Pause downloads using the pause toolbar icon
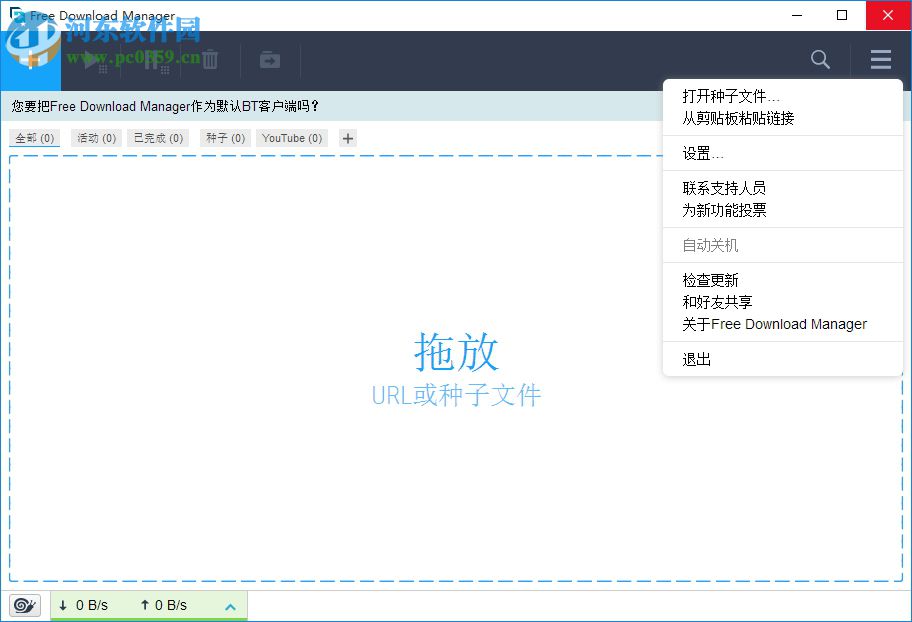 click(150, 60)
